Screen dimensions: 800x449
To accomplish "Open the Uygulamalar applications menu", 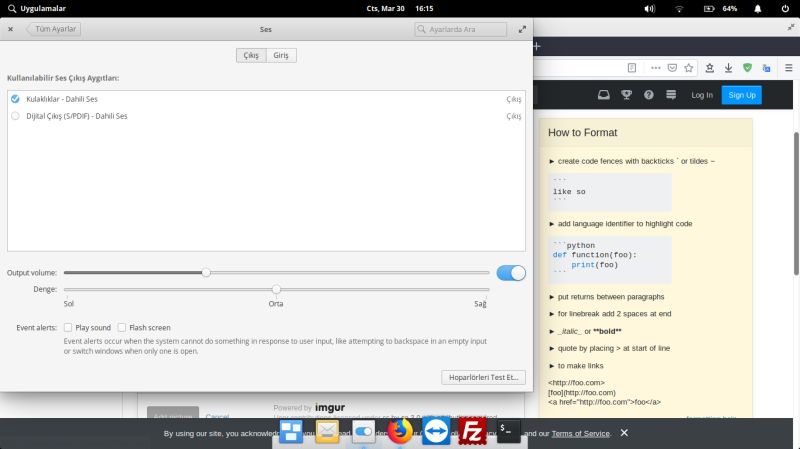I will [x=37, y=8].
